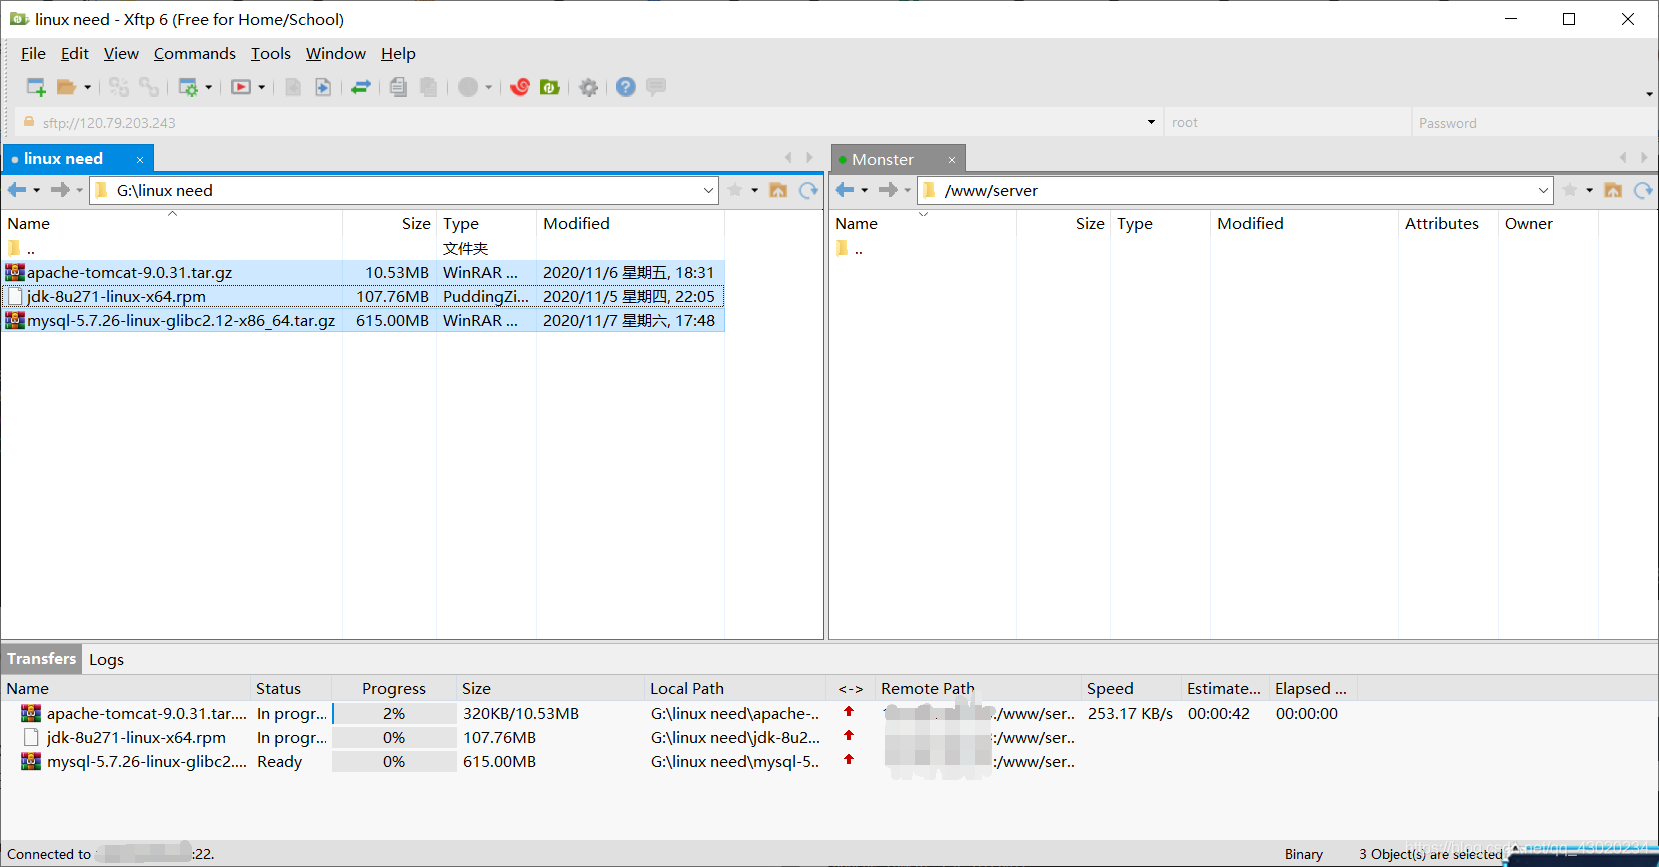This screenshot has height=867, width=1659.
Task: Refresh the local G:\linux need folder
Action: click(808, 190)
